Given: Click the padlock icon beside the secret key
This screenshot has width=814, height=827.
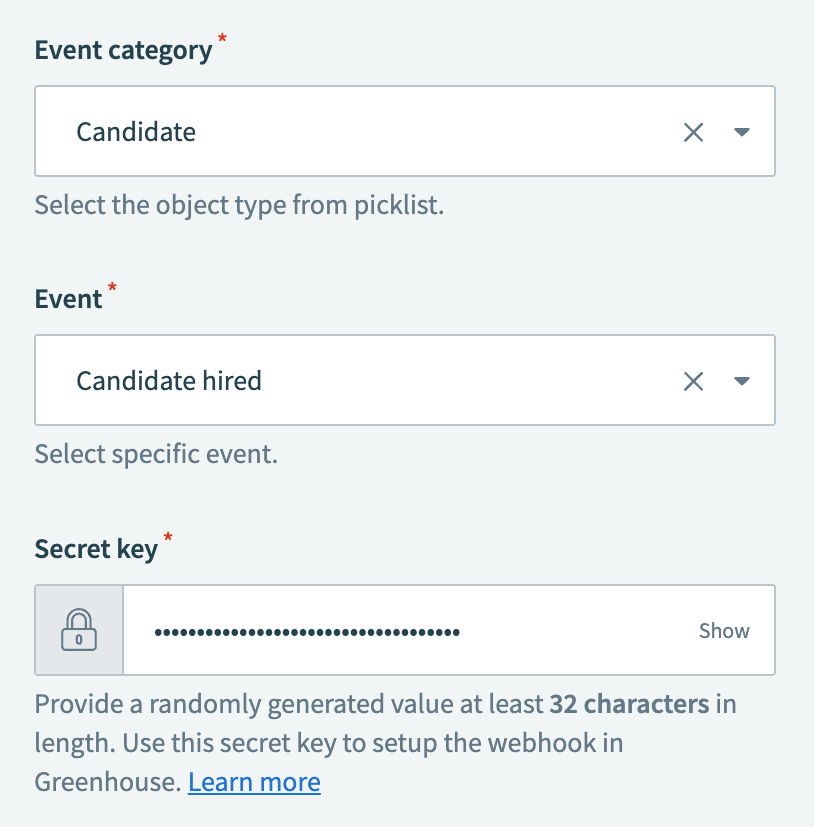Looking at the screenshot, I should click(78, 629).
